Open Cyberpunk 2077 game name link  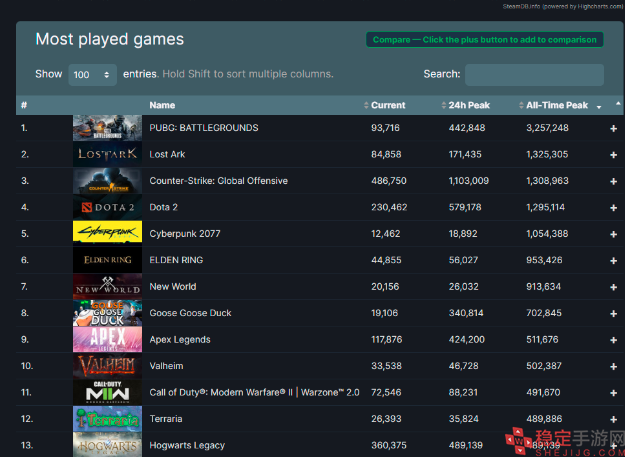pyautogui.click(x=185, y=233)
